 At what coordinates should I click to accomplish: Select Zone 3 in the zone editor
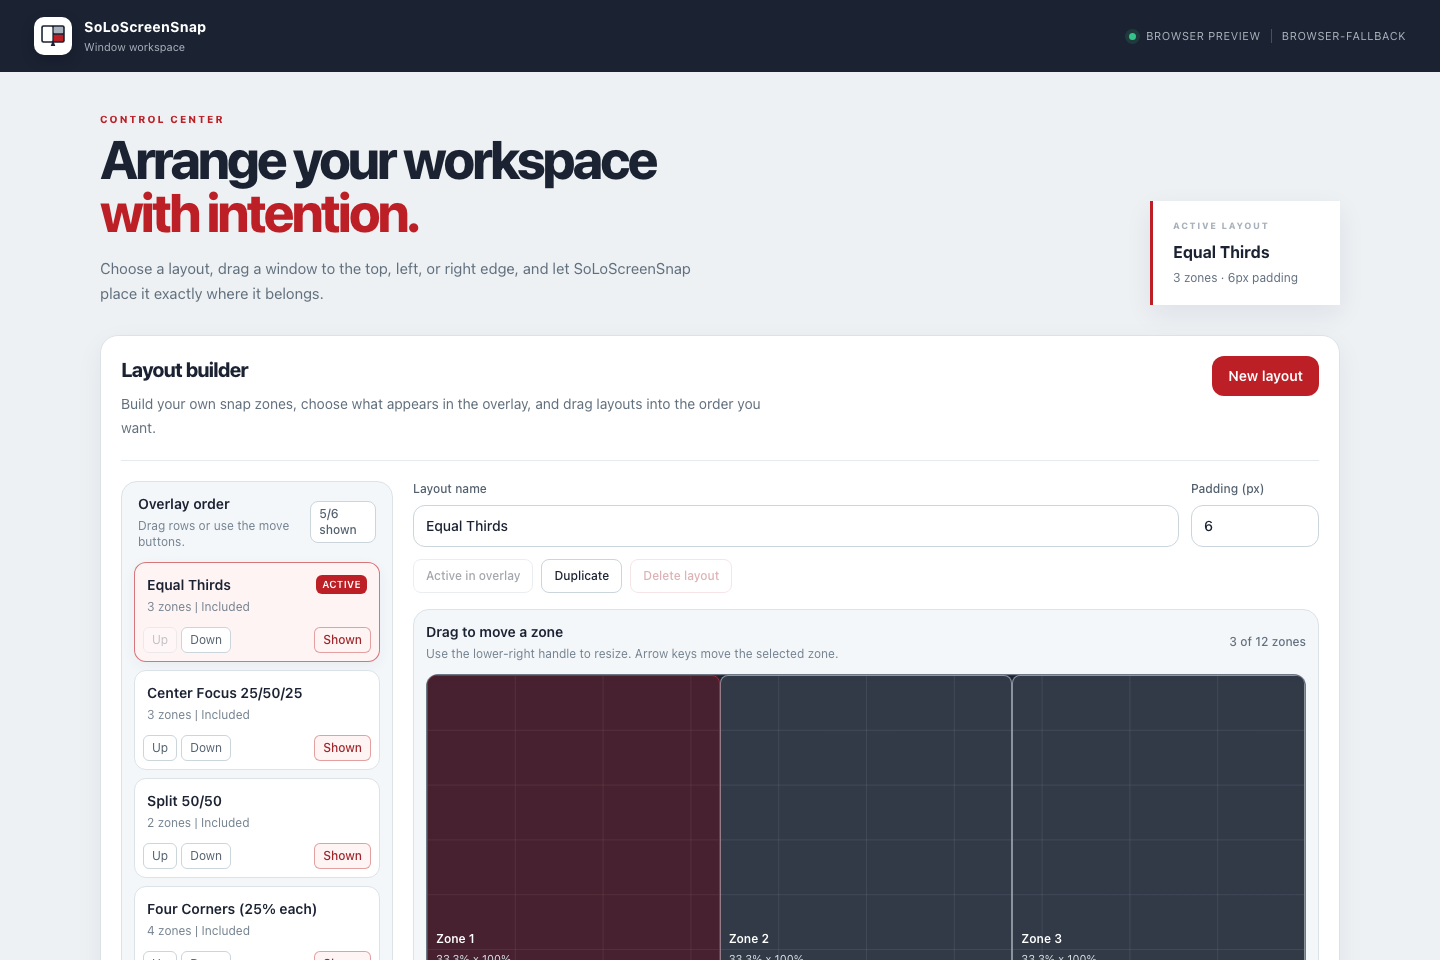[x=1158, y=815]
